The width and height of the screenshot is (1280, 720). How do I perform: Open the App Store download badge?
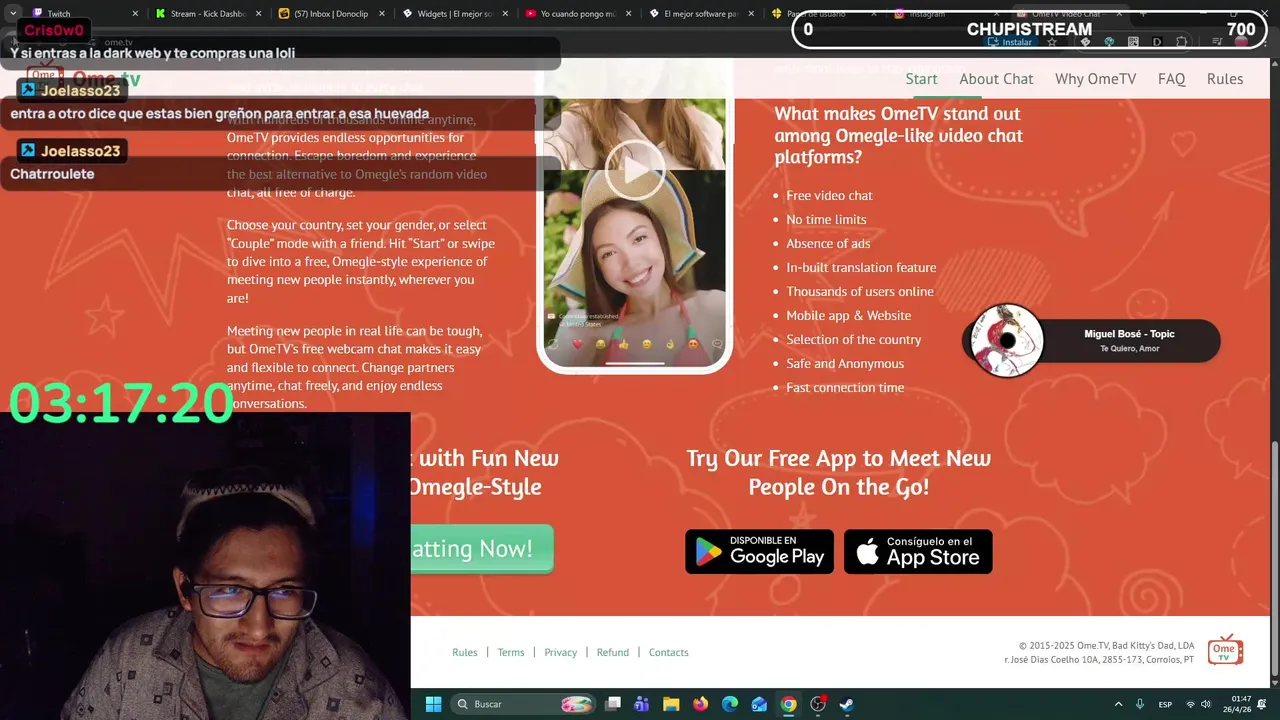pos(918,551)
